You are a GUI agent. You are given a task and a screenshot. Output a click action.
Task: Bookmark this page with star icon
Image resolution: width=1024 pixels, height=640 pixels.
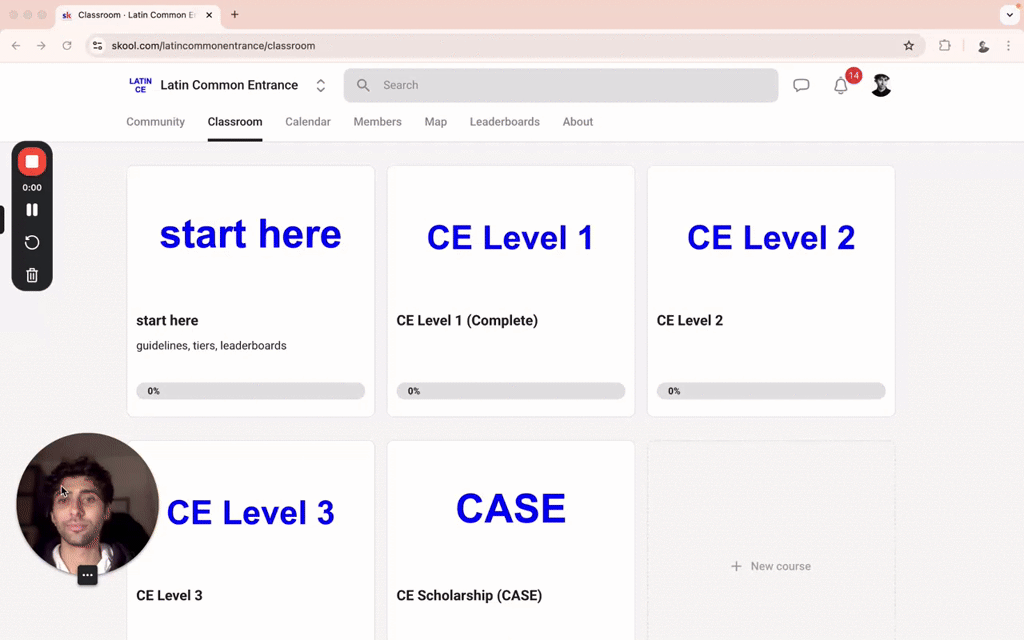coord(908,46)
